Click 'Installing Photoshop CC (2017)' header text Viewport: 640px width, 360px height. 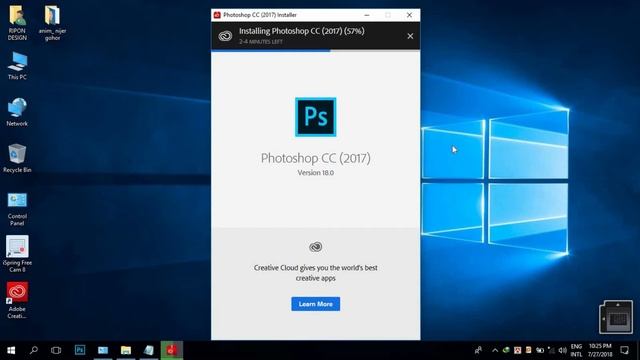click(302, 31)
